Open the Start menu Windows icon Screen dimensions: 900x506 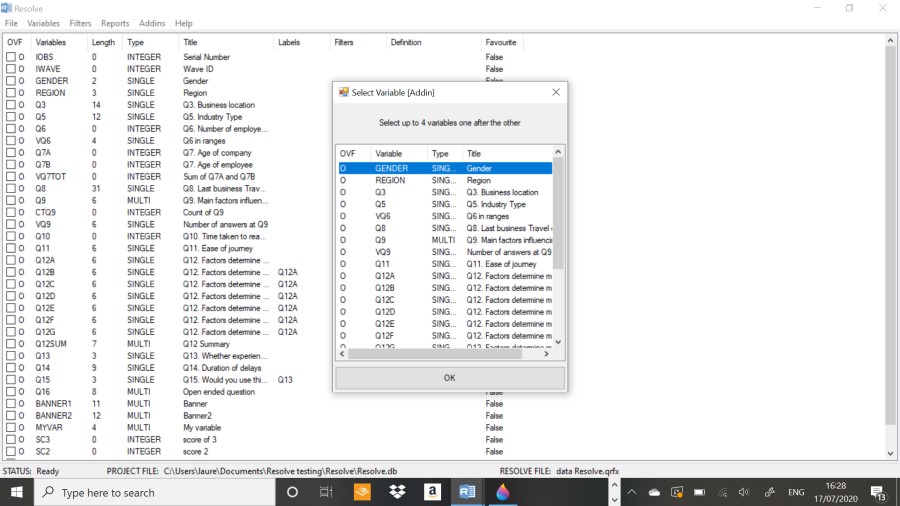(17, 492)
